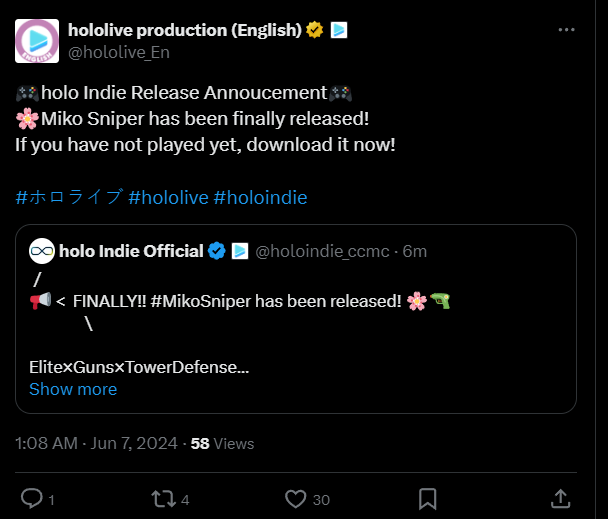Like the tweet with the heart icon
Screen dimensions: 608x519
(x=295, y=498)
